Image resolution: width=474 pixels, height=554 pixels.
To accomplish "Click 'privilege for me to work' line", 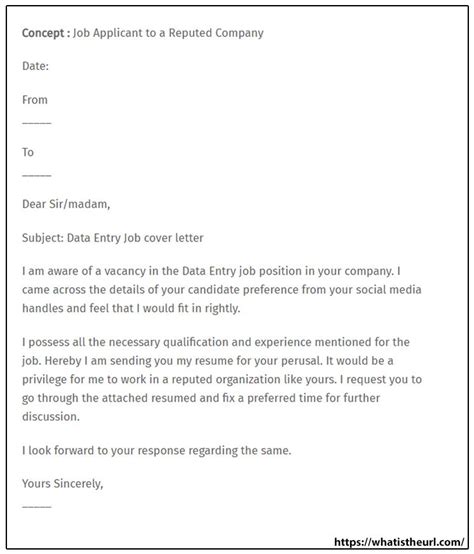I will (222, 379).
